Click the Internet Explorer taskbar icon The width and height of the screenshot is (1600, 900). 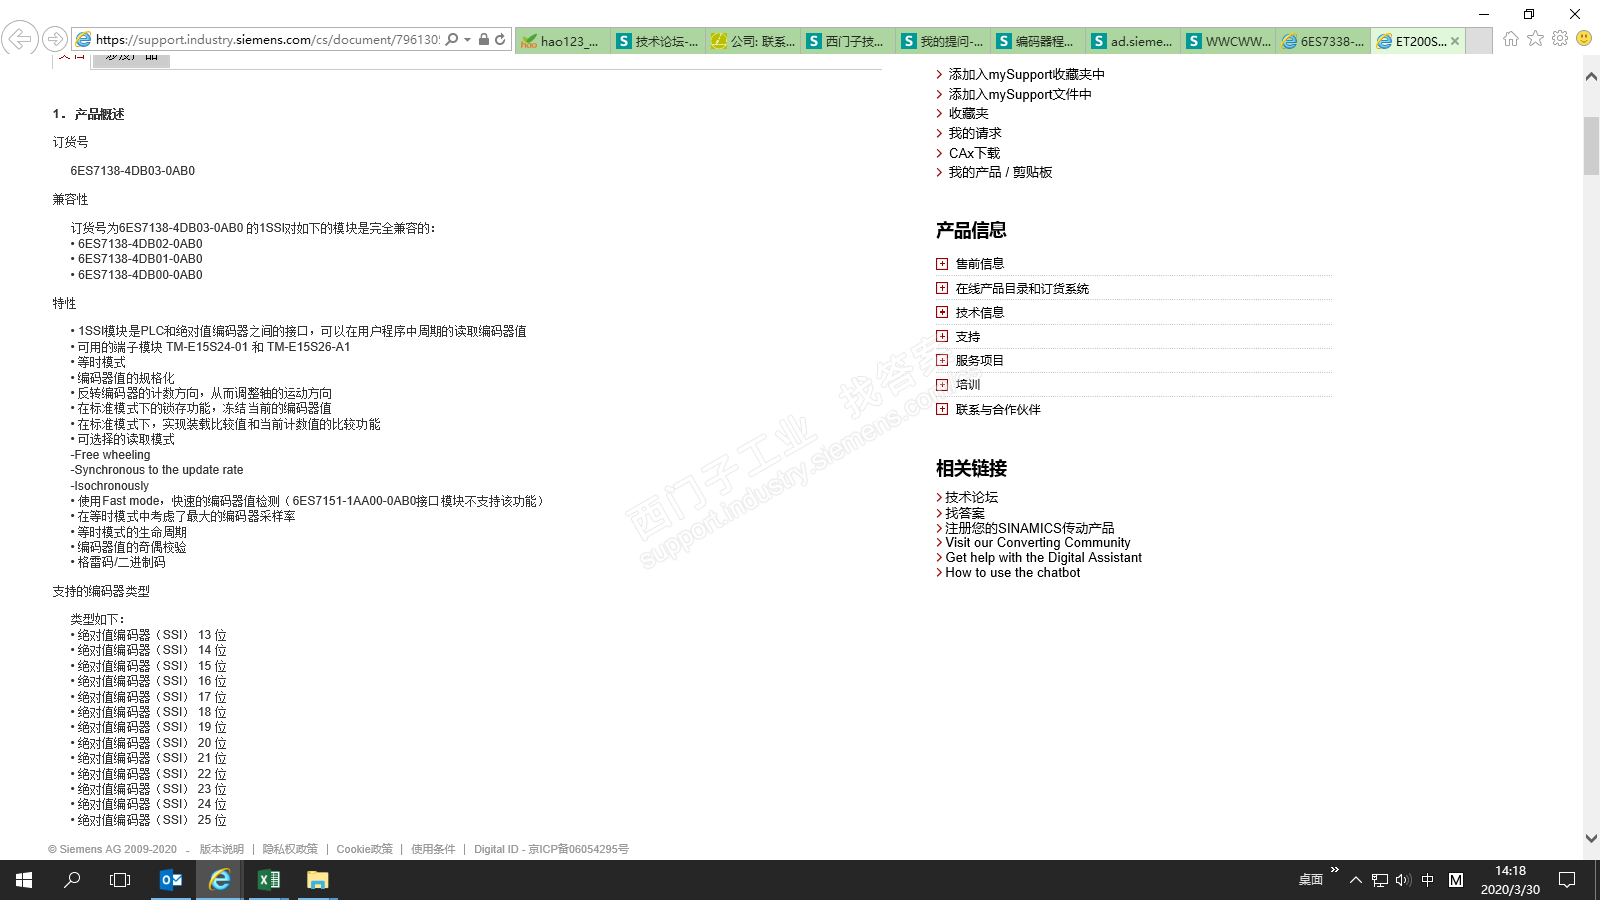(x=220, y=880)
